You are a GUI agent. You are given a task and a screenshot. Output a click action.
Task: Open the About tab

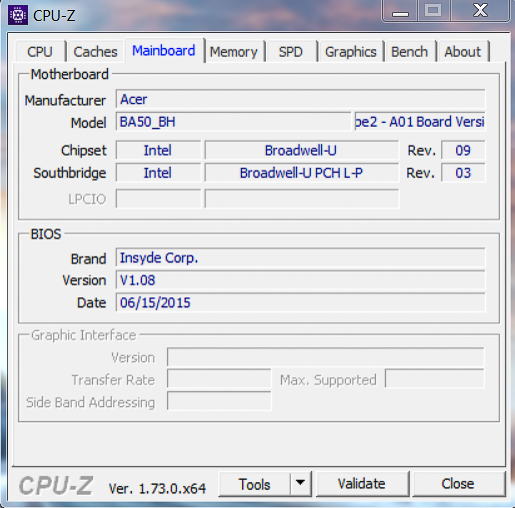(x=463, y=52)
